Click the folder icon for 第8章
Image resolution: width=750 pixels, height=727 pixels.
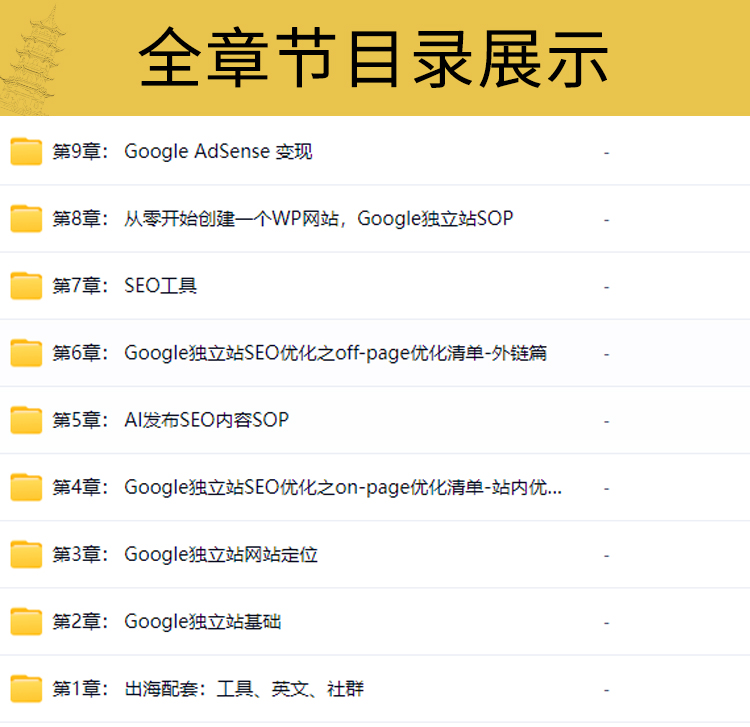click(26, 219)
